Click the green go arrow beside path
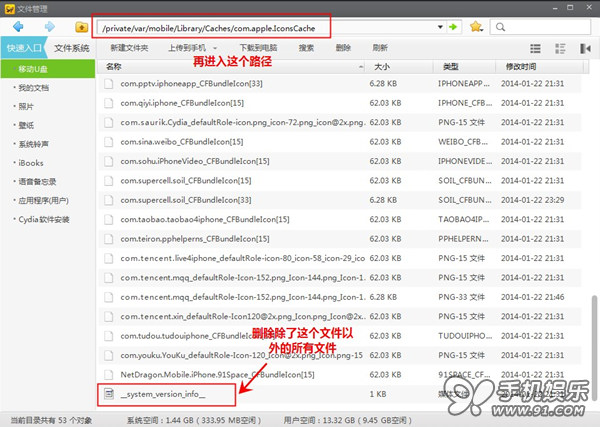This screenshot has width=600, height=427. click(453, 27)
